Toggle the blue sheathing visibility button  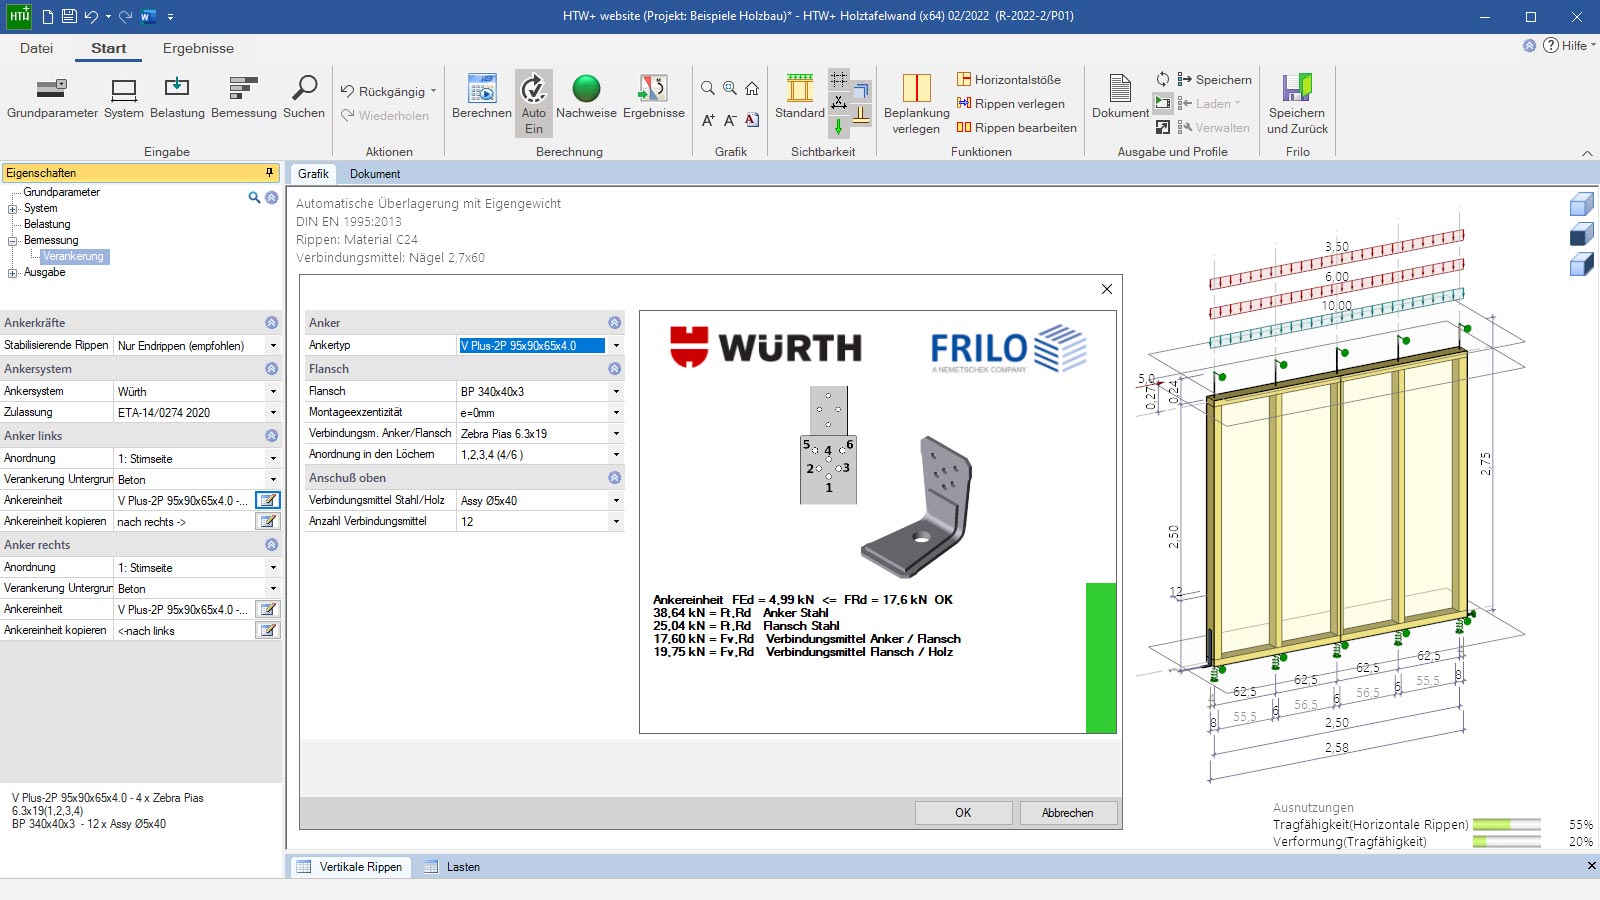click(x=861, y=91)
